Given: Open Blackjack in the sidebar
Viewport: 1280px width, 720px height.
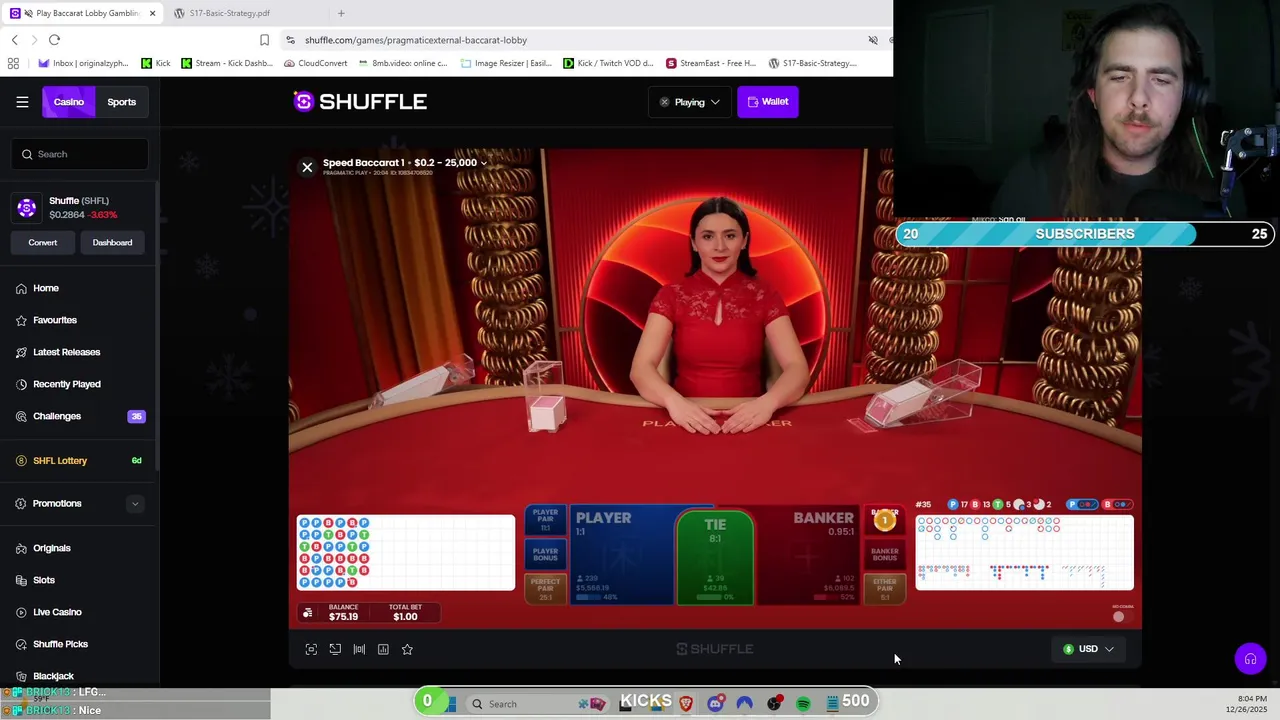Looking at the screenshot, I should 54,676.
